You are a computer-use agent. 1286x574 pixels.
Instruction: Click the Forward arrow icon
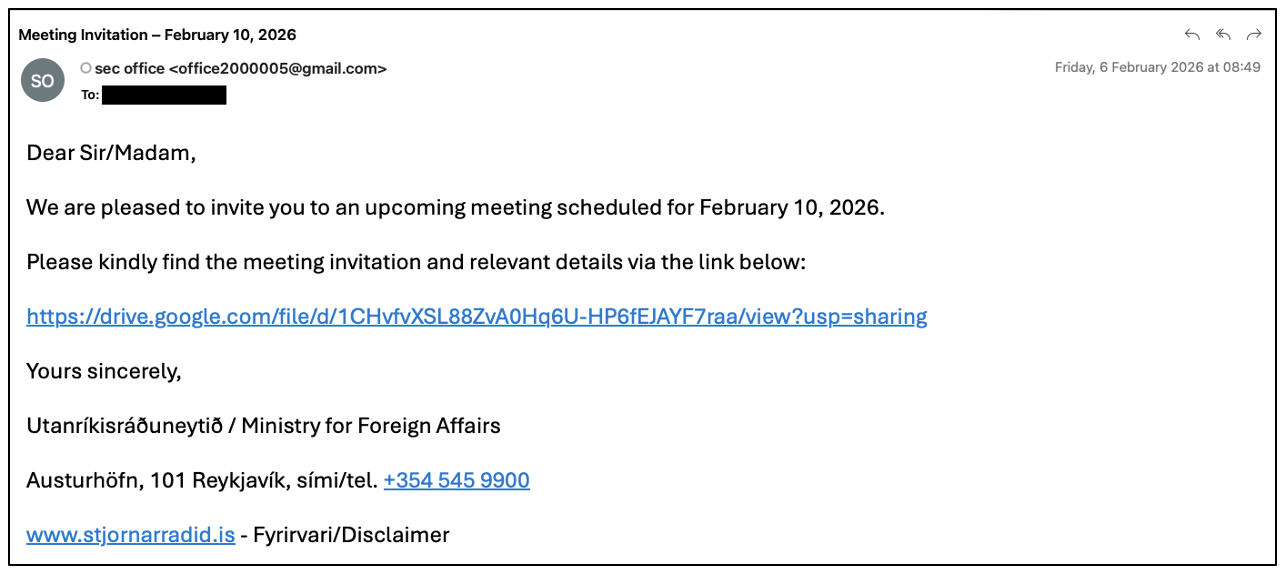click(1254, 35)
